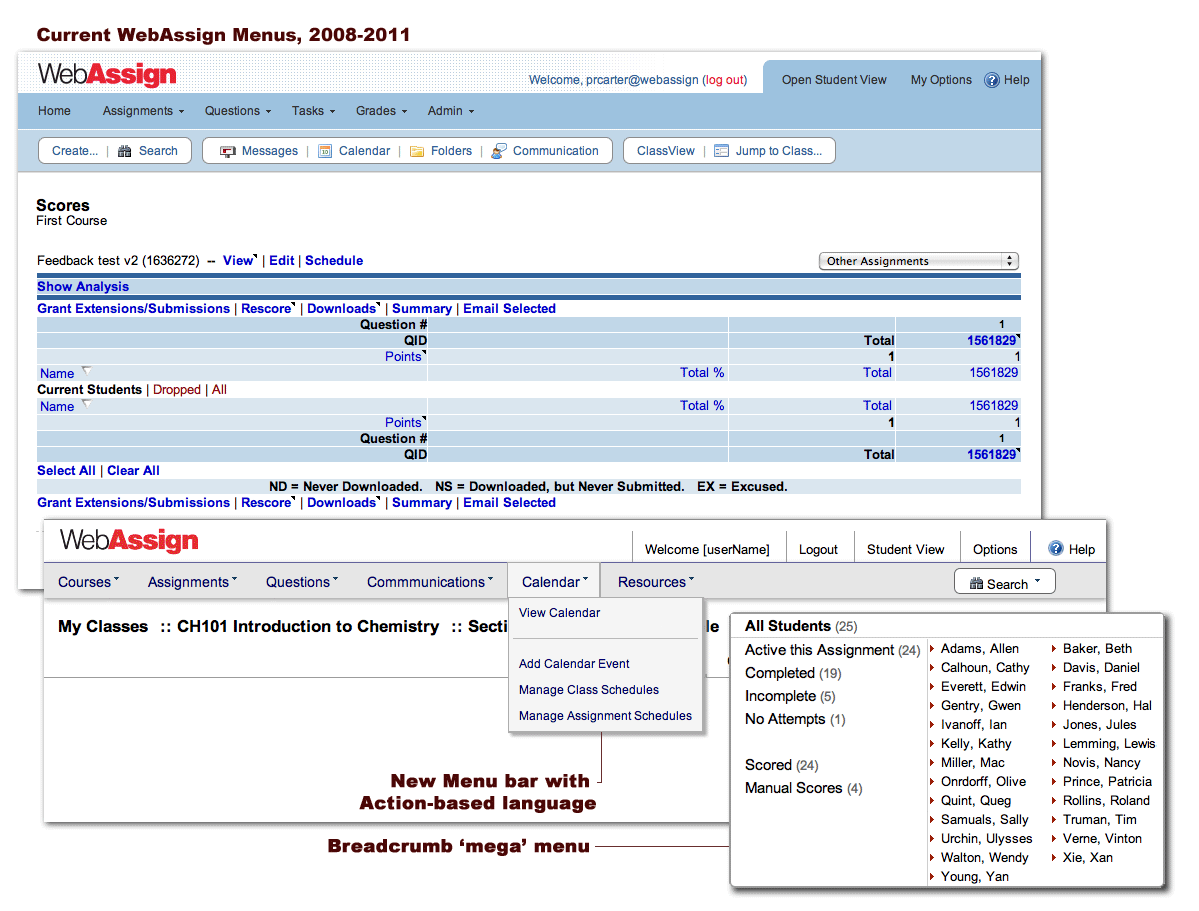Choose View Calendar from the Calendar menu
Image resolution: width=1199 pixels, height=911 pixels.
560,613
